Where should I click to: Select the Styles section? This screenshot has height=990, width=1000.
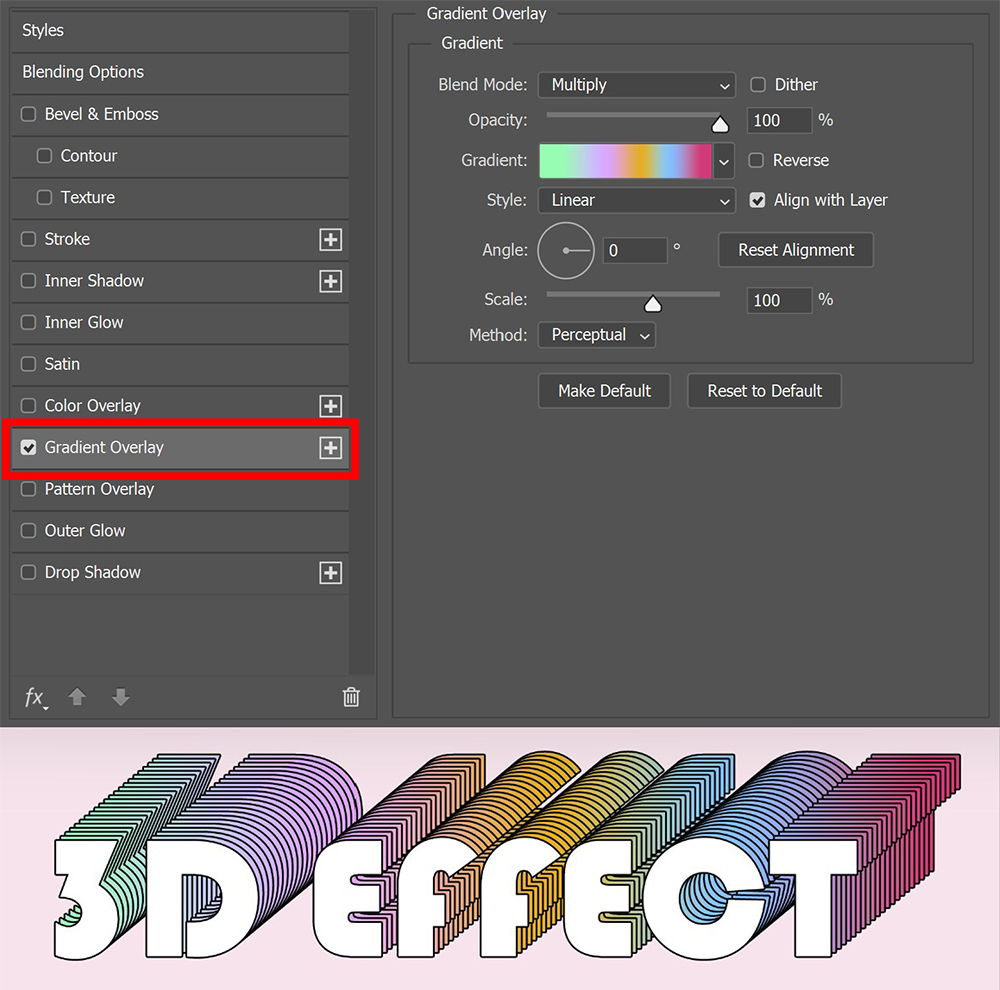point(180,30)
